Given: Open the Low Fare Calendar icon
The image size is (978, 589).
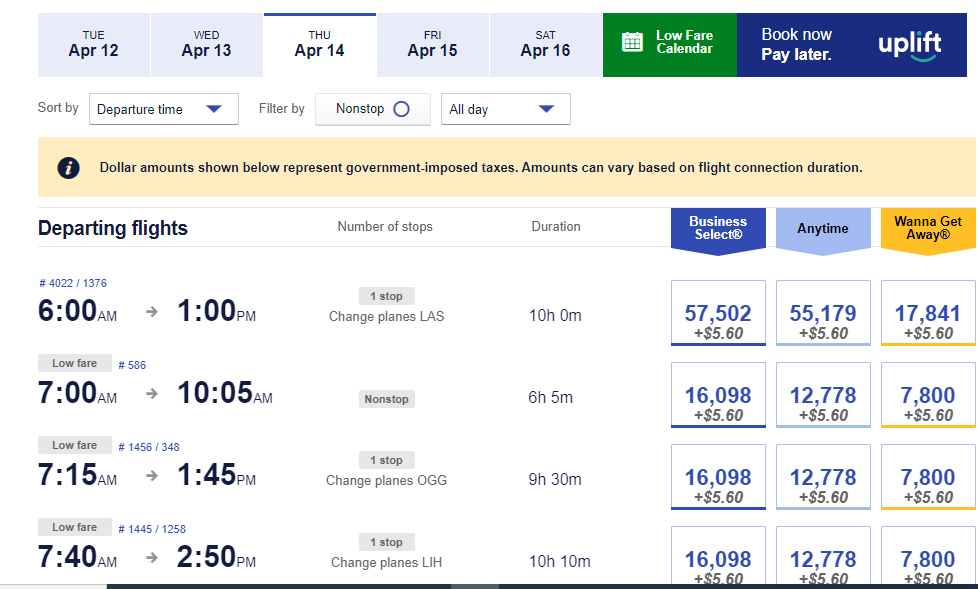Looking at the screenshot, I should pyautogui.click(x=632, y=42).
